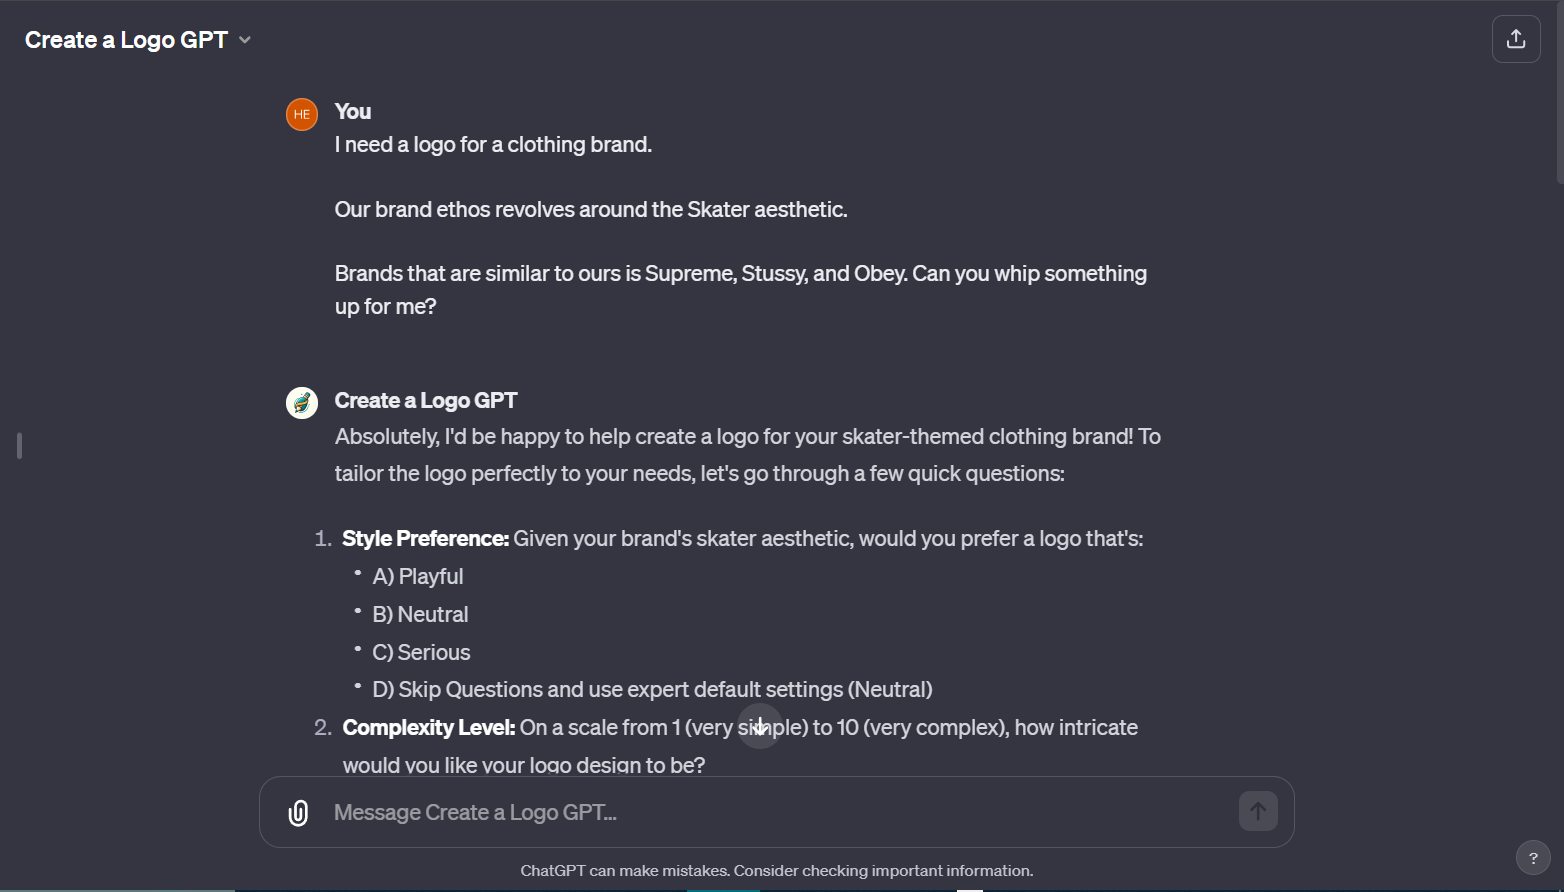Open the share conversation icon

click(1516, 38)
